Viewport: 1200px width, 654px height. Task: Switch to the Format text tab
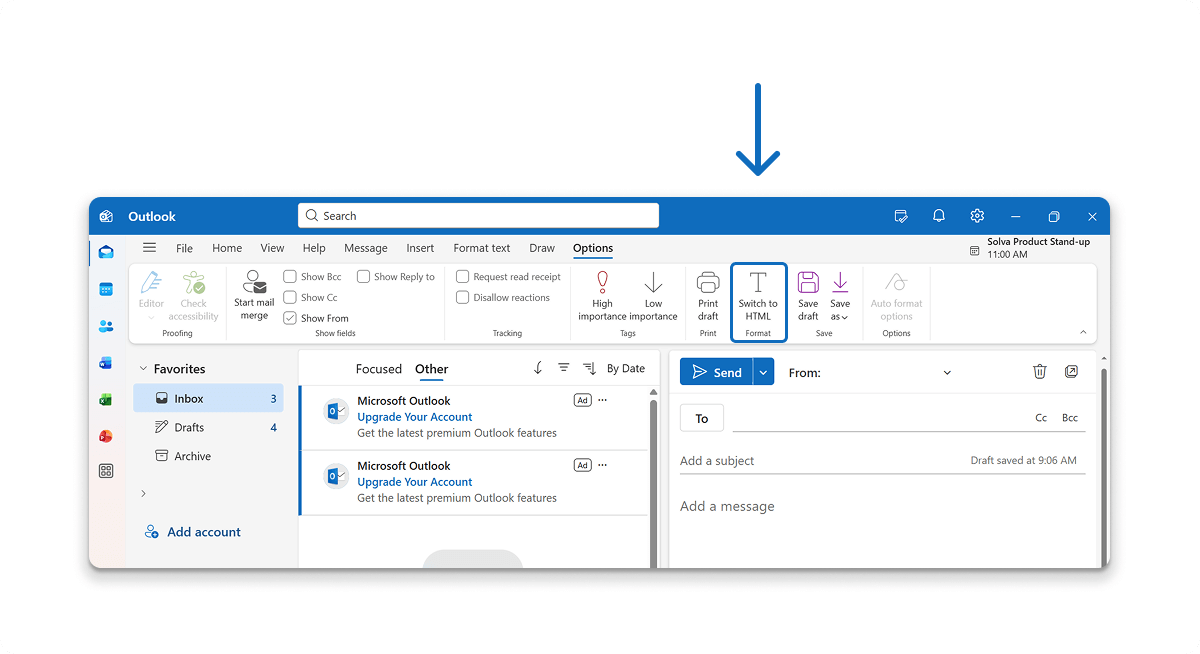(x=481, y=248)
